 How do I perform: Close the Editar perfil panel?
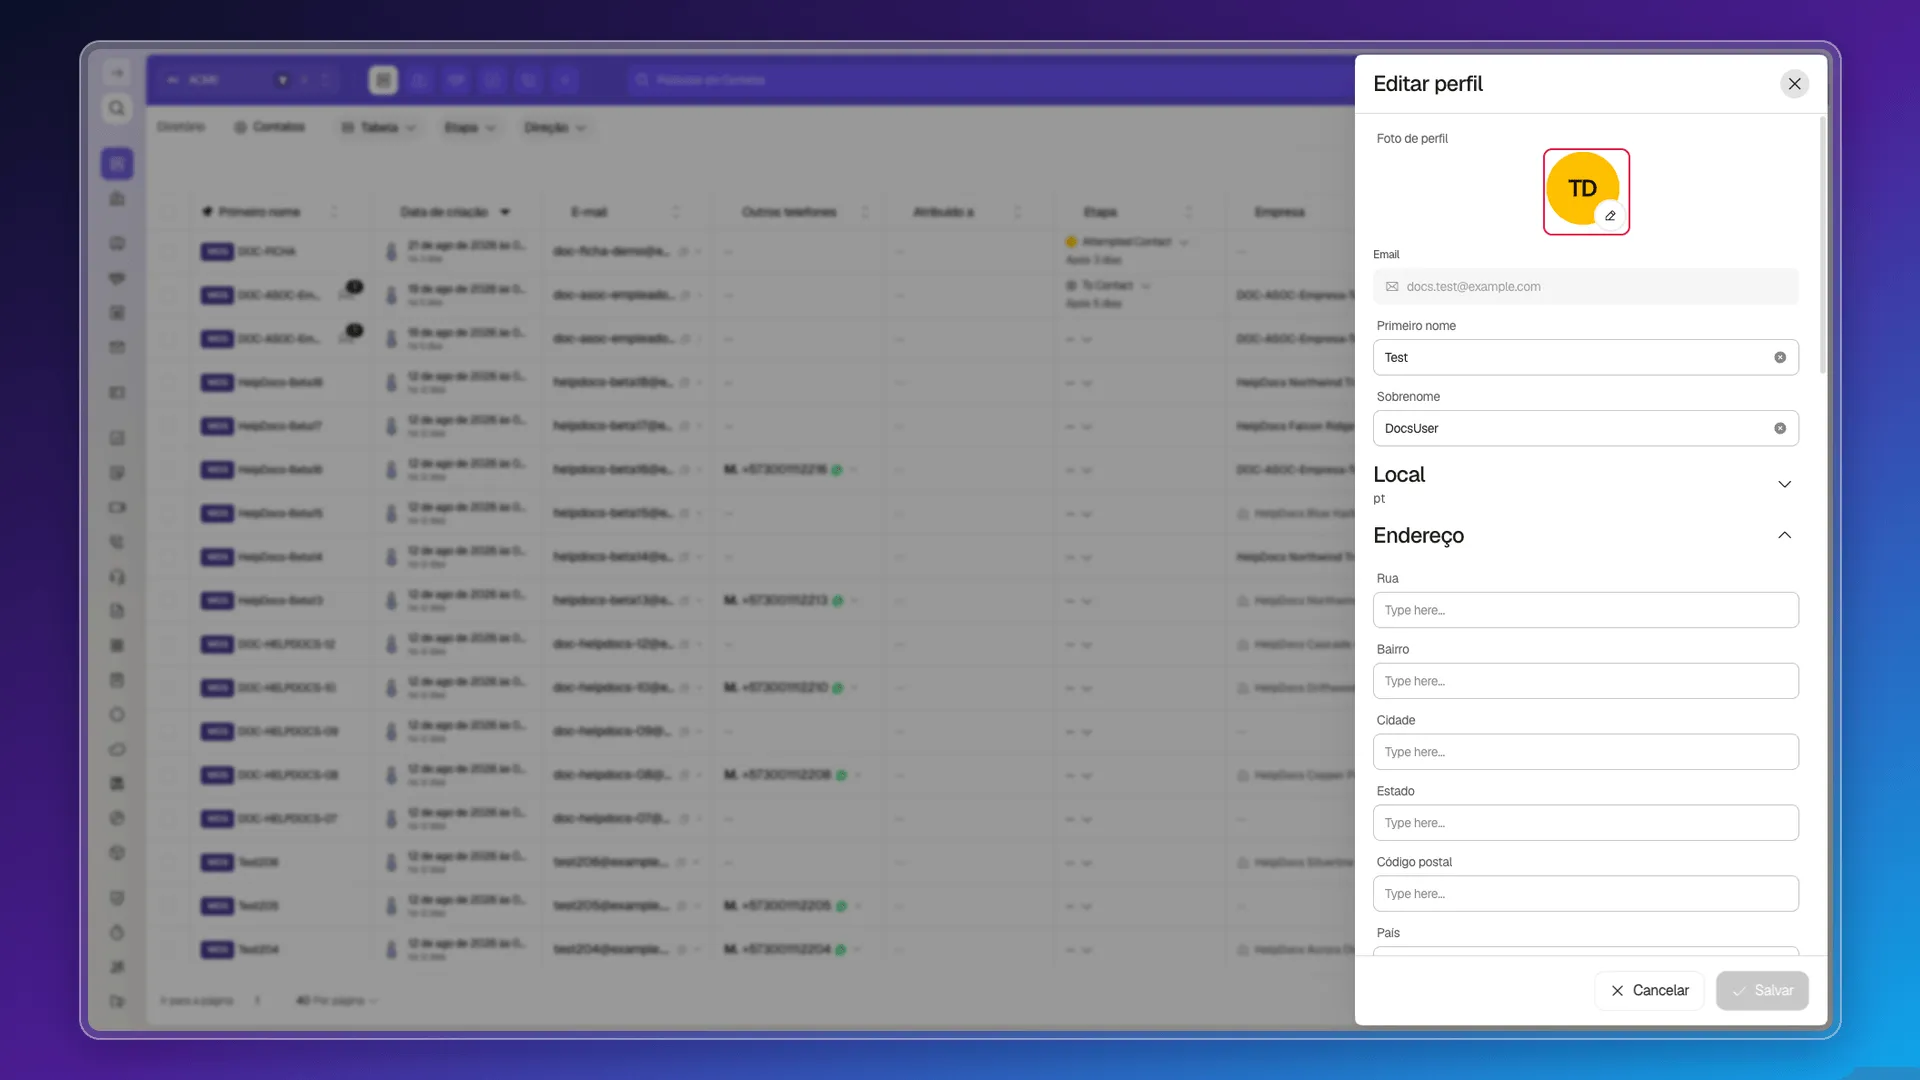(1794, 84)
